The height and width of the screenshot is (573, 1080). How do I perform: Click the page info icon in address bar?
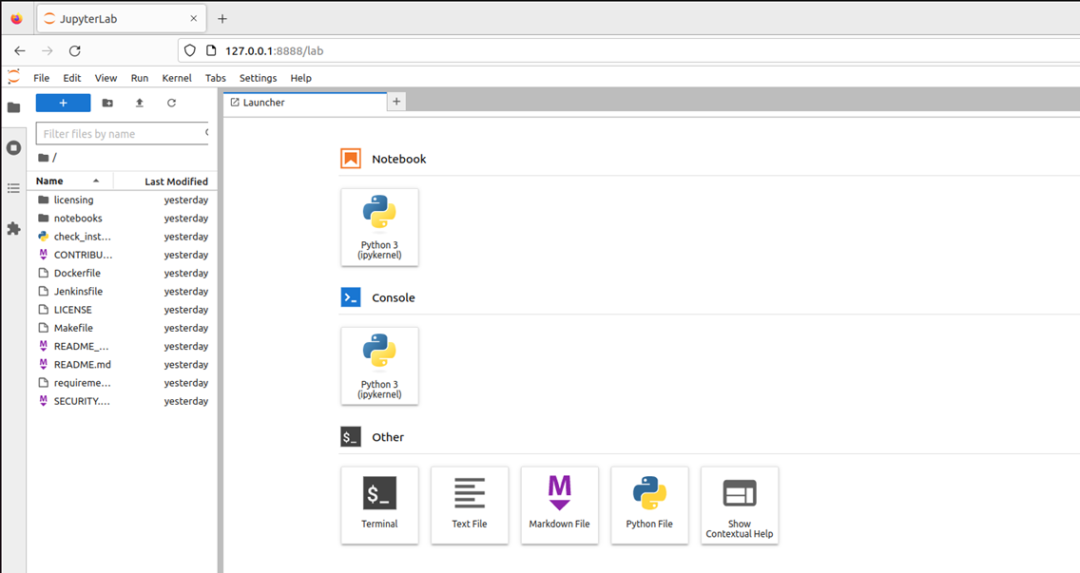click(211, 50)
